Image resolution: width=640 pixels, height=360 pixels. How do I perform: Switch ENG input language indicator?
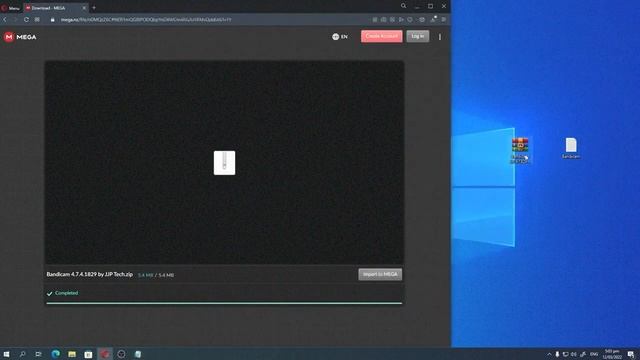point(594,354)
